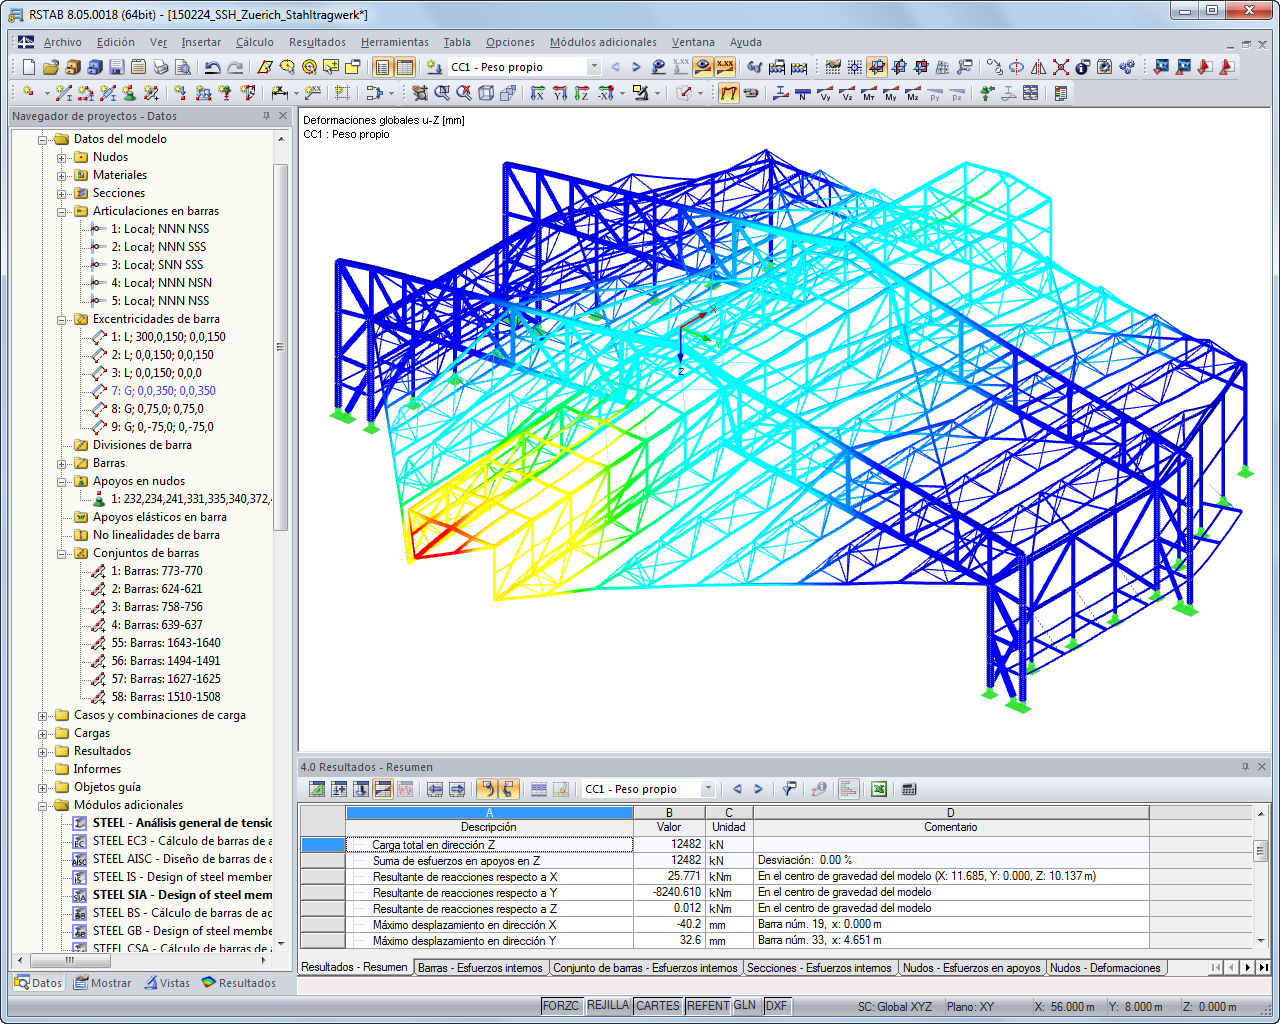Switch to the Mostrar navigator tab
Viewport: 1280px width, 1024px height.
(x=102, y=983)
